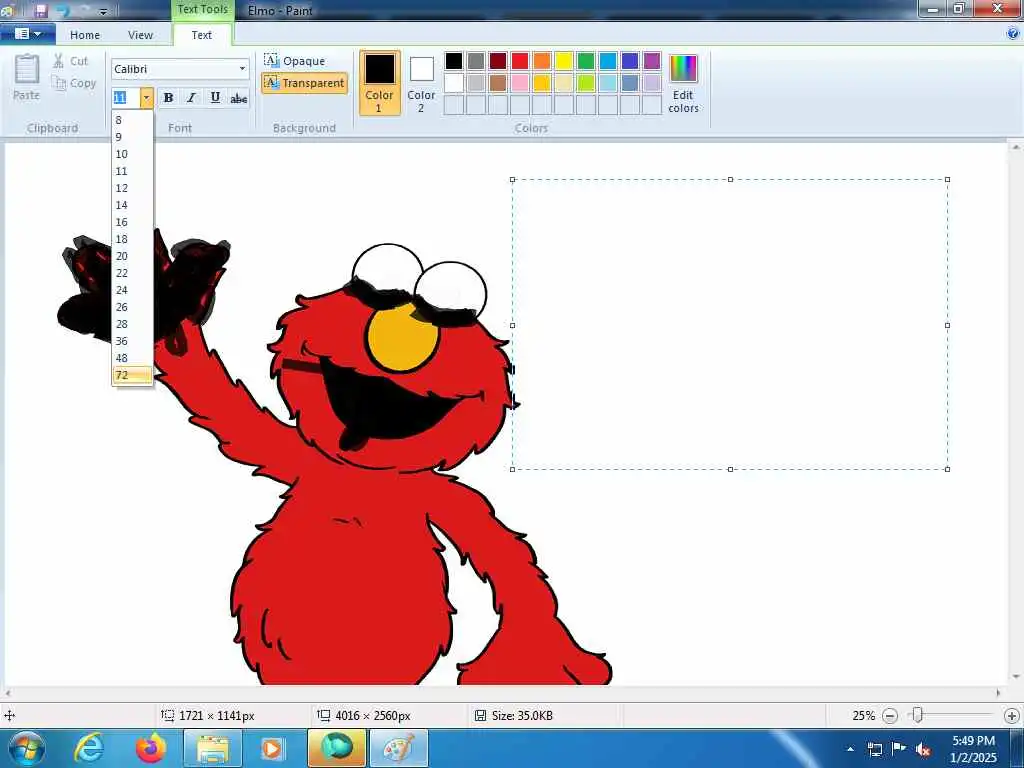This screenshot has width=1024, height=768.
Task: Click the clock showing 5:49 PM
Action: pos(973,741)
